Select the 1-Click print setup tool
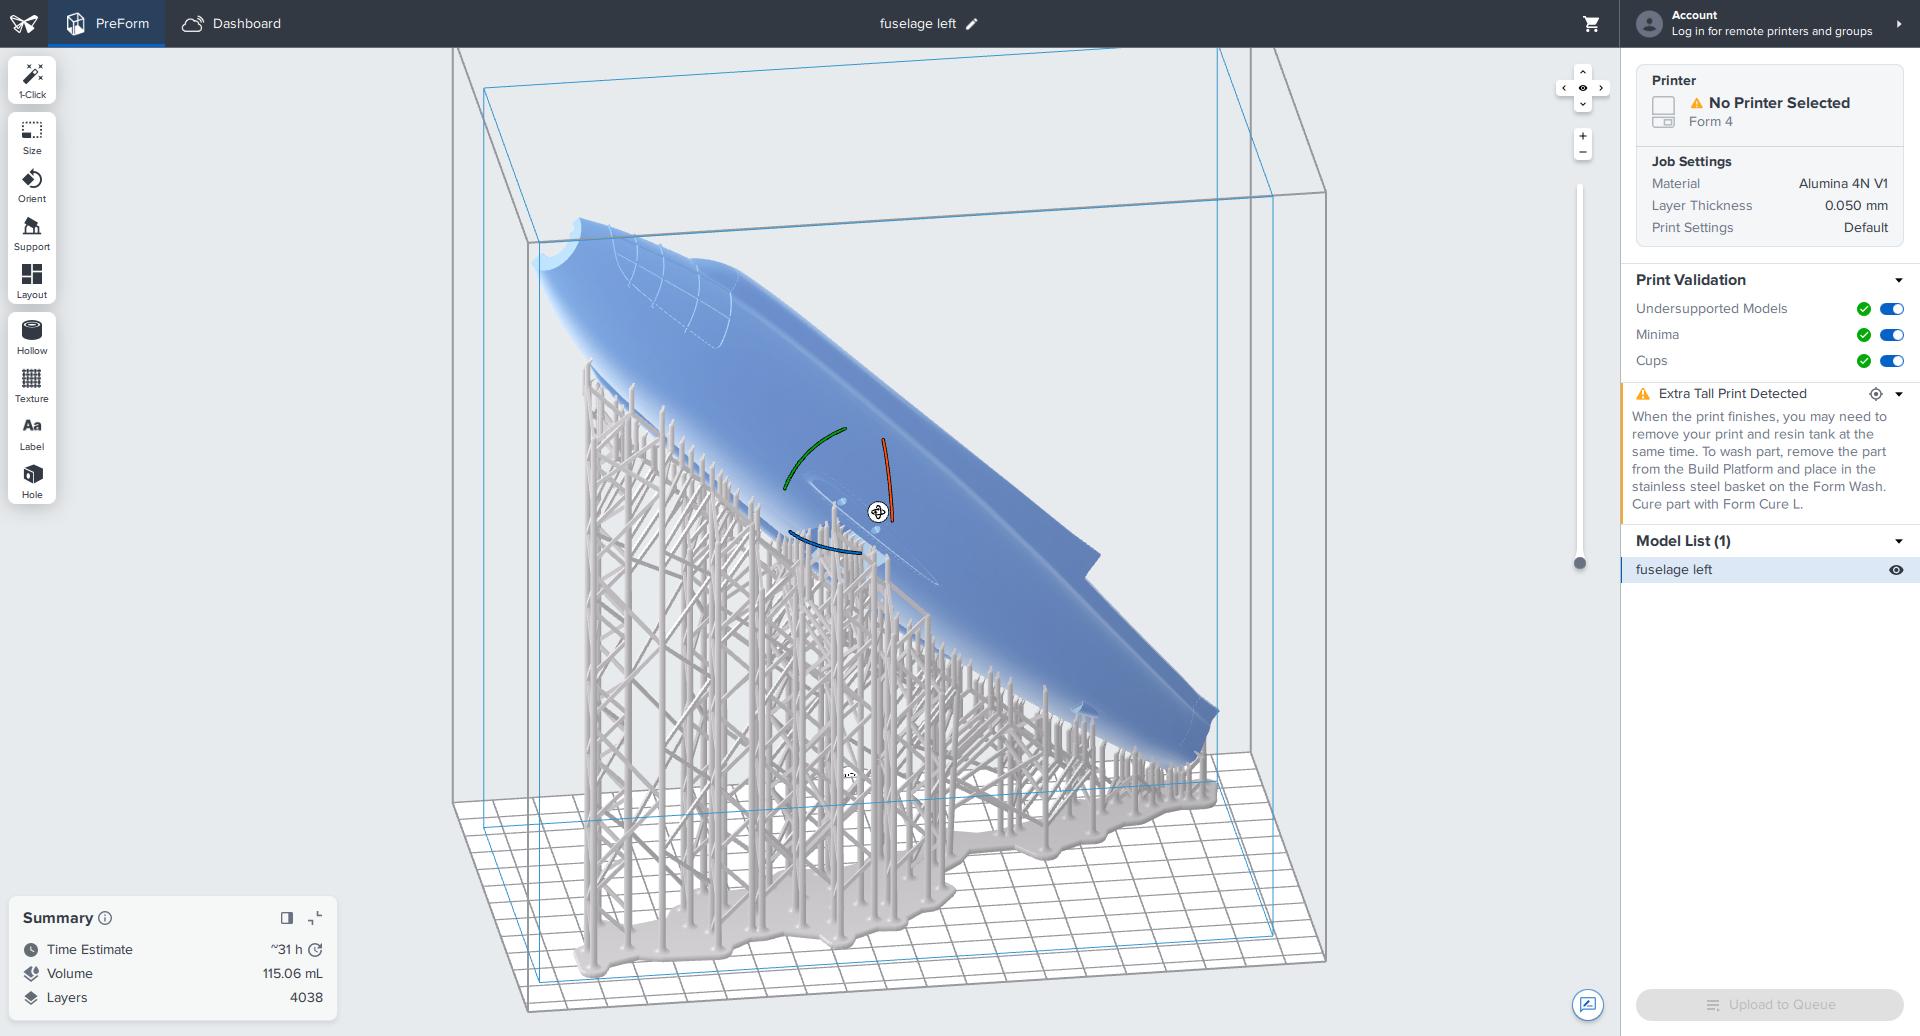The image size is (1920, 1036). (32, 81)
